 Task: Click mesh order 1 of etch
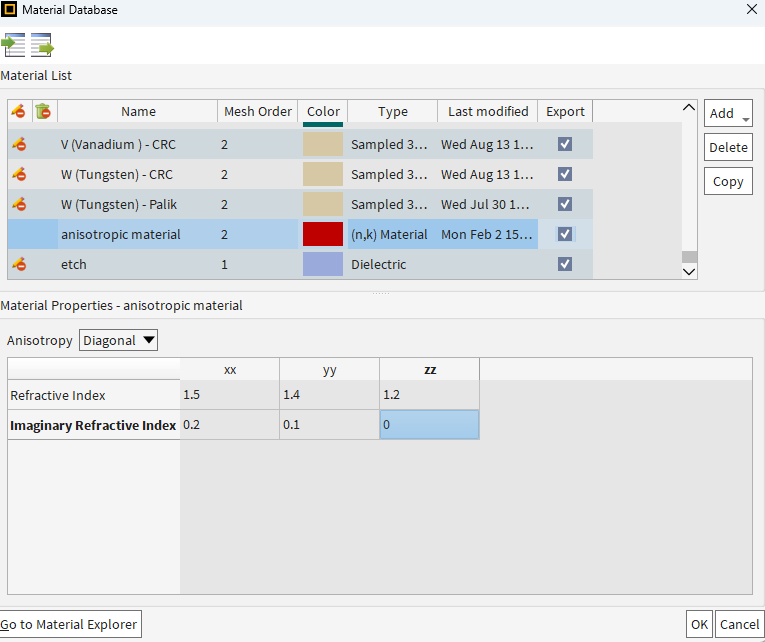click(x=224, y=264)
